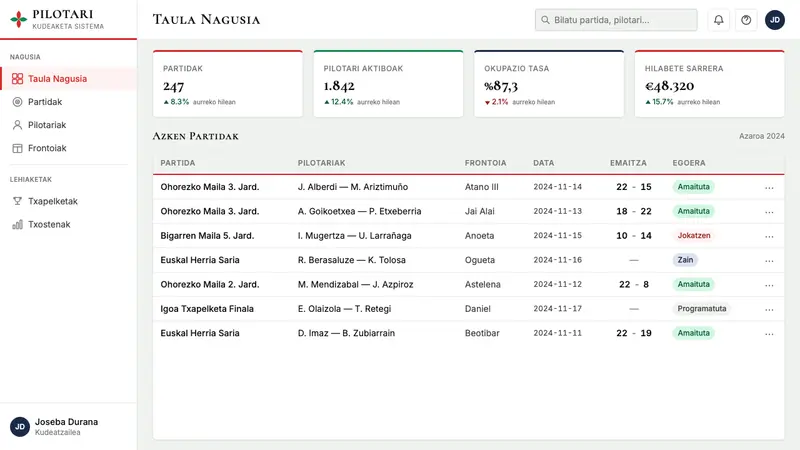Click the Amaituta badge in the Atano III row
This screenshot has width=800, height=450.
coord(693,187)
